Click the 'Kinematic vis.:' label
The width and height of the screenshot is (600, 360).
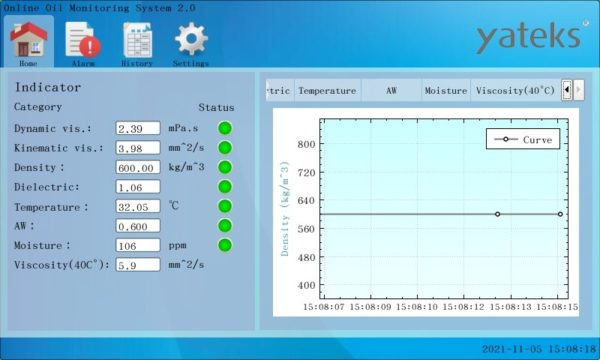(x=59, y=148)
